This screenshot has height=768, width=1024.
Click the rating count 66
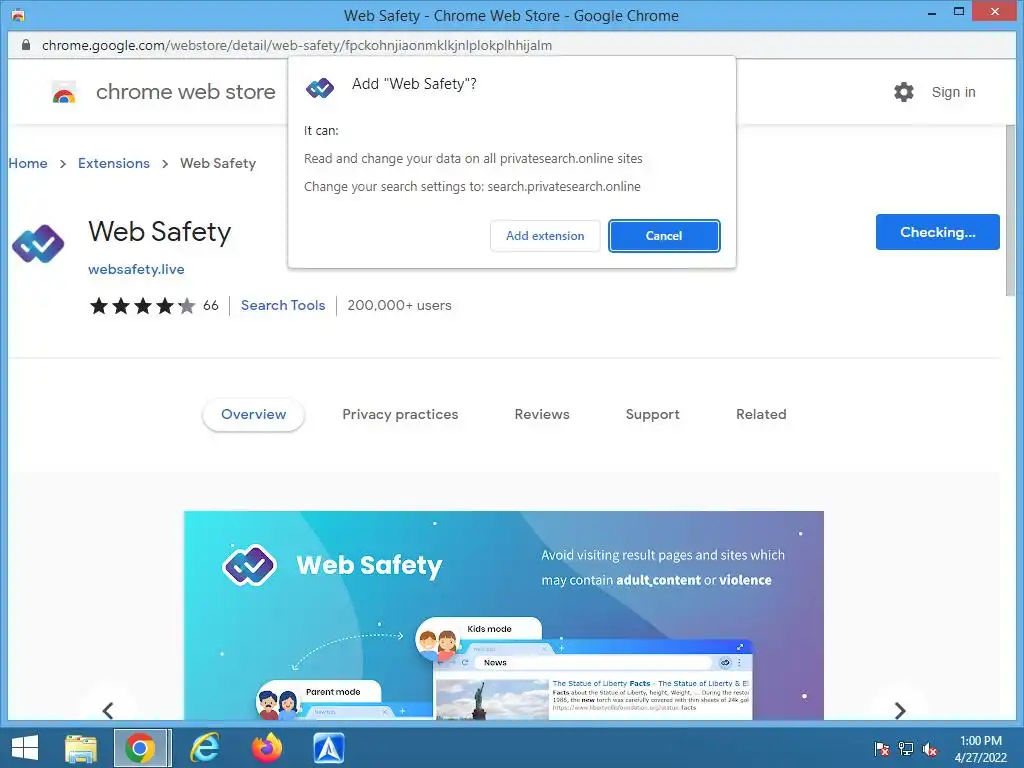tap(210, 305)
